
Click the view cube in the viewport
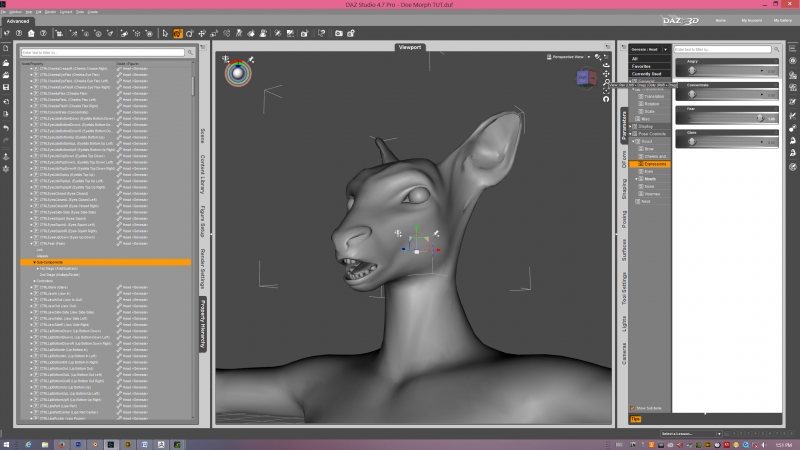584,79
